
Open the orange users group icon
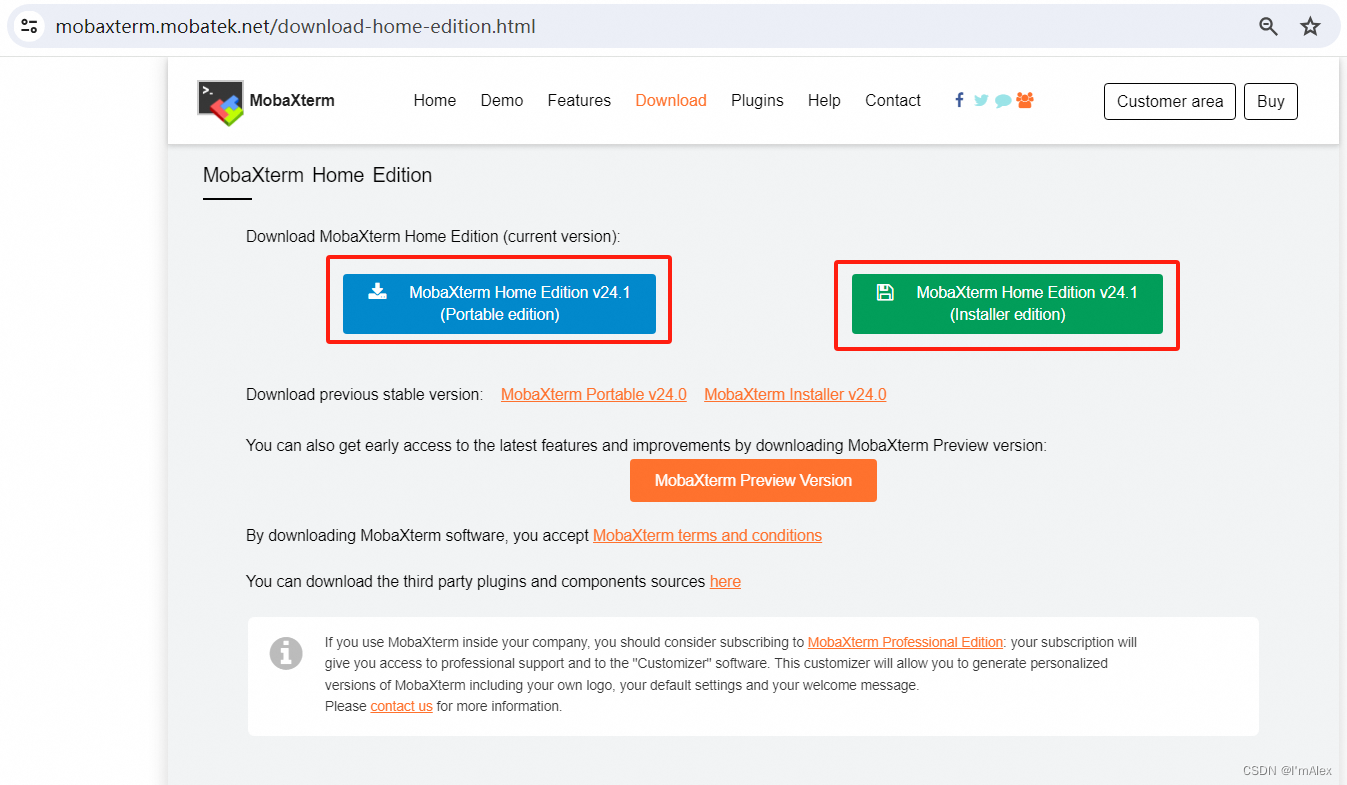(1025, 100)
